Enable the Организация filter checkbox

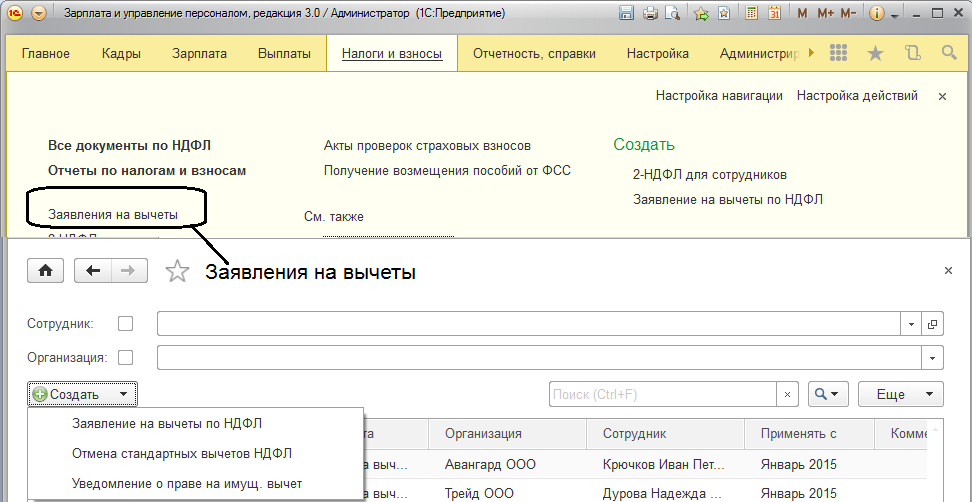125,358
